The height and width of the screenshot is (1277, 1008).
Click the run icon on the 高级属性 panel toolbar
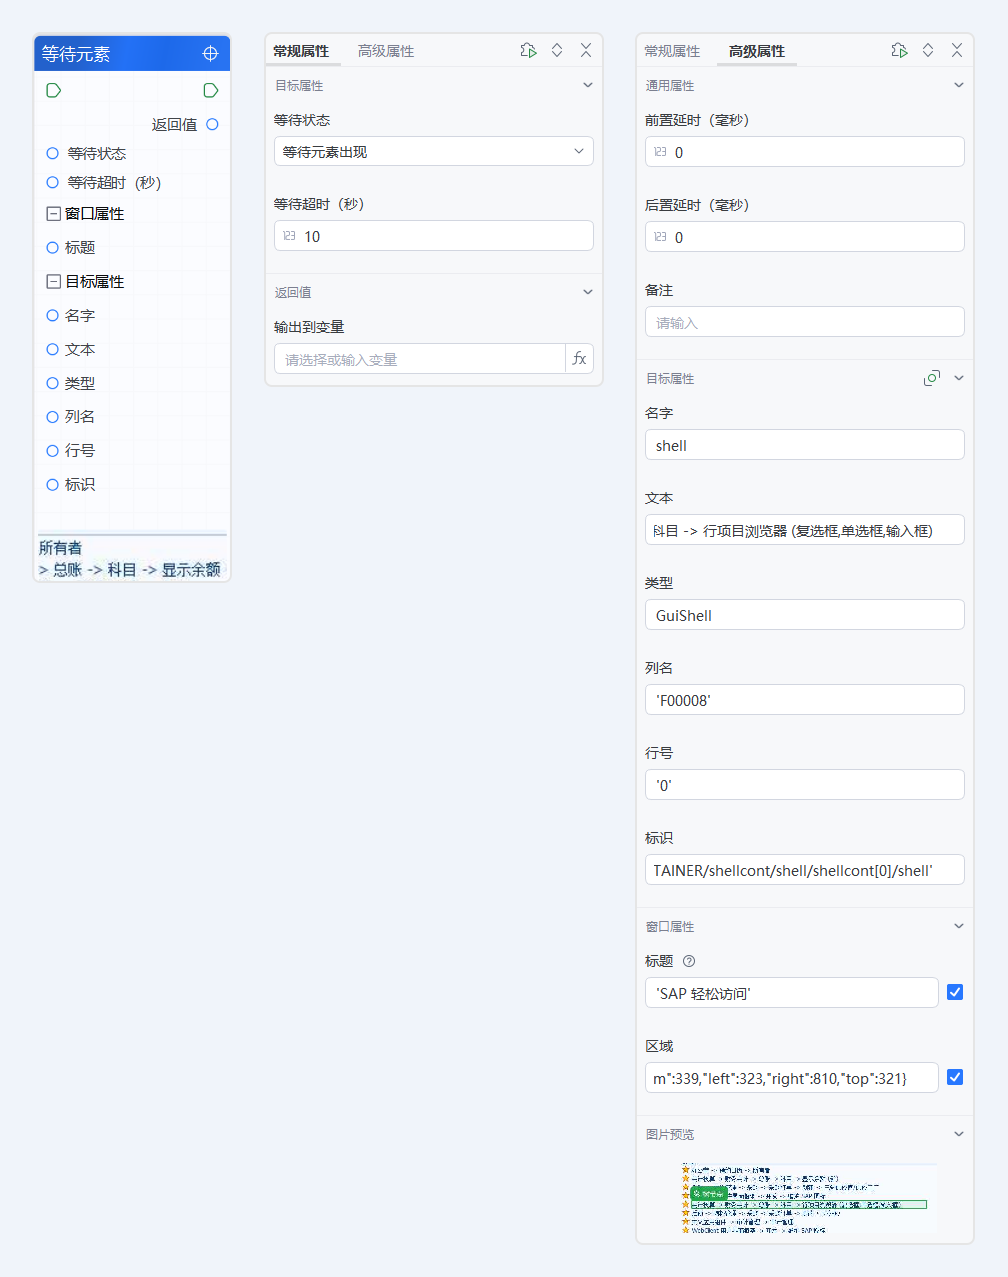coord(899,49)
